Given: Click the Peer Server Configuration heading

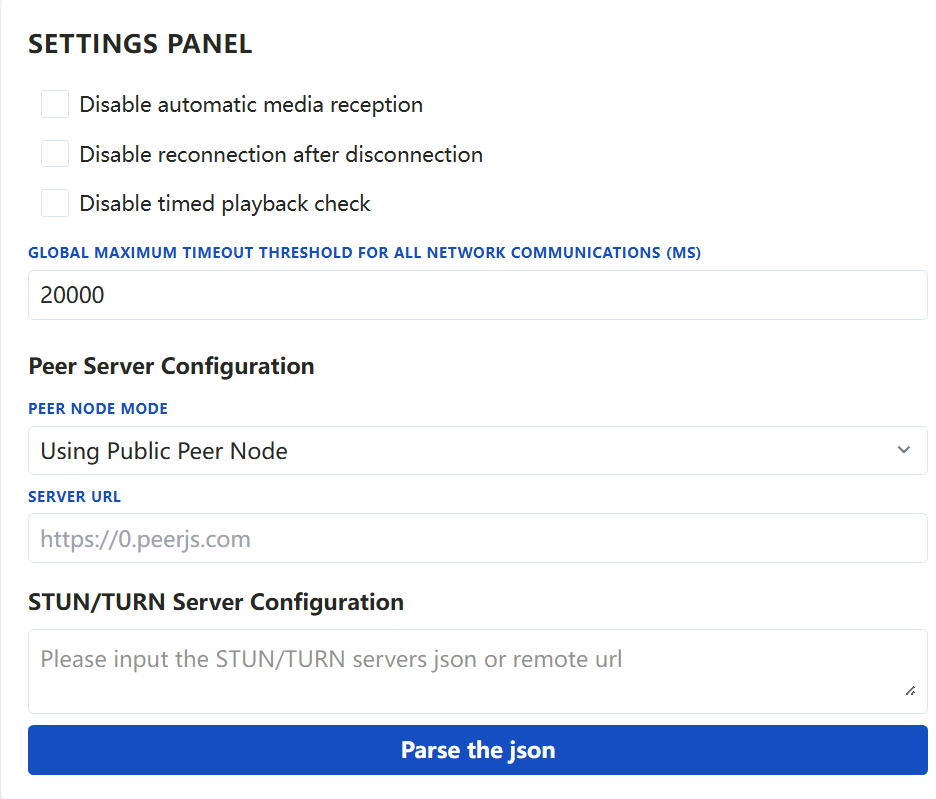Looking at the screenshot, I should 171,366.
